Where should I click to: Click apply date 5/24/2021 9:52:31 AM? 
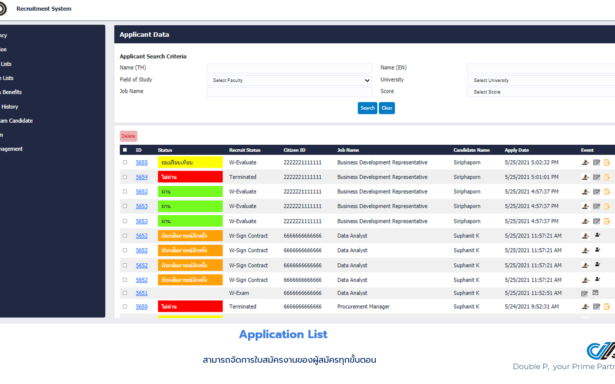(x=531, y=307)
